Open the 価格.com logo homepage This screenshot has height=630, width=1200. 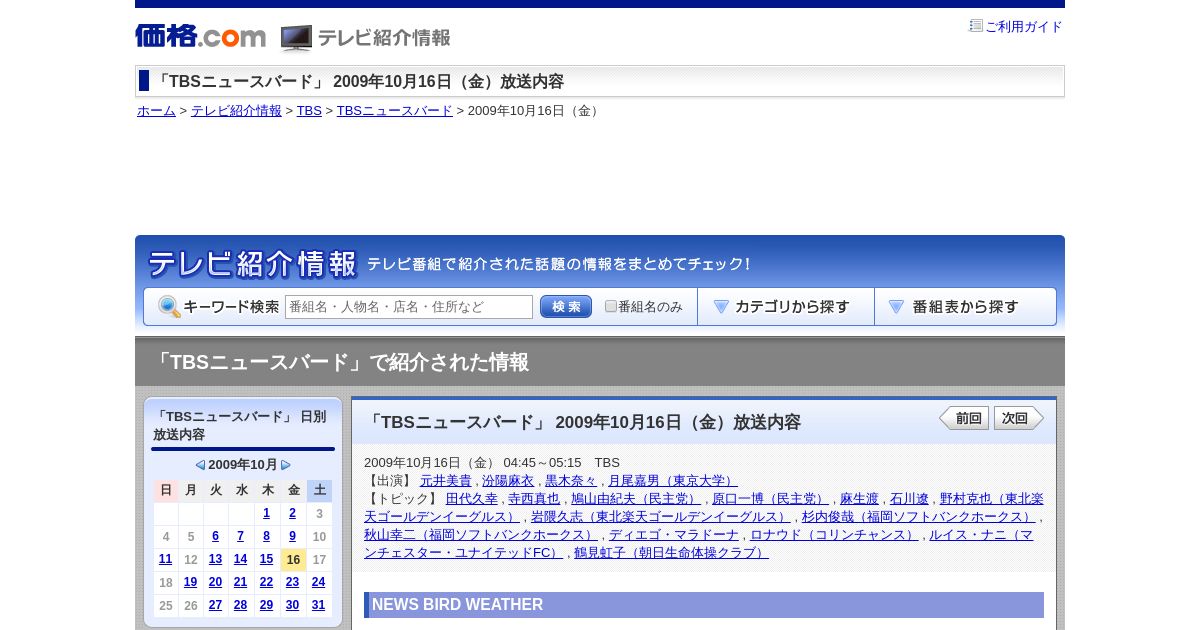(x=200, y=36)
